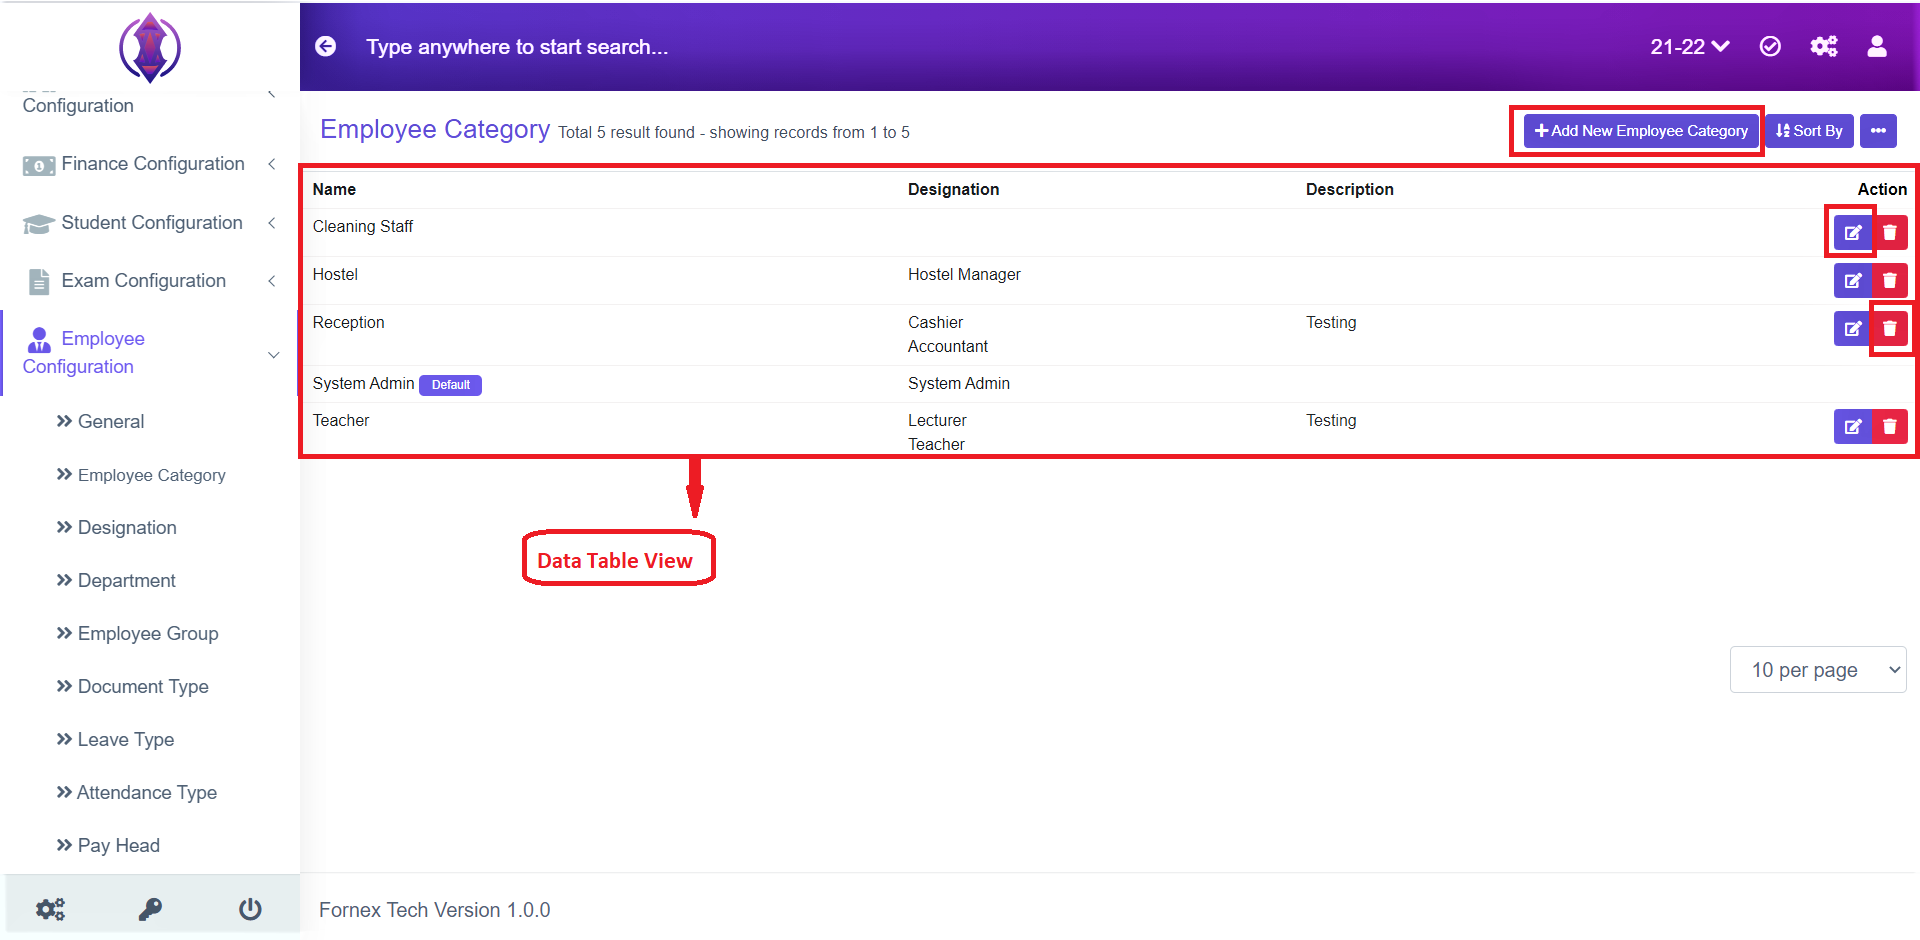This screenshot has height=940, width=1920.
Task: Click the application logo
Action: tap(150, 47)
